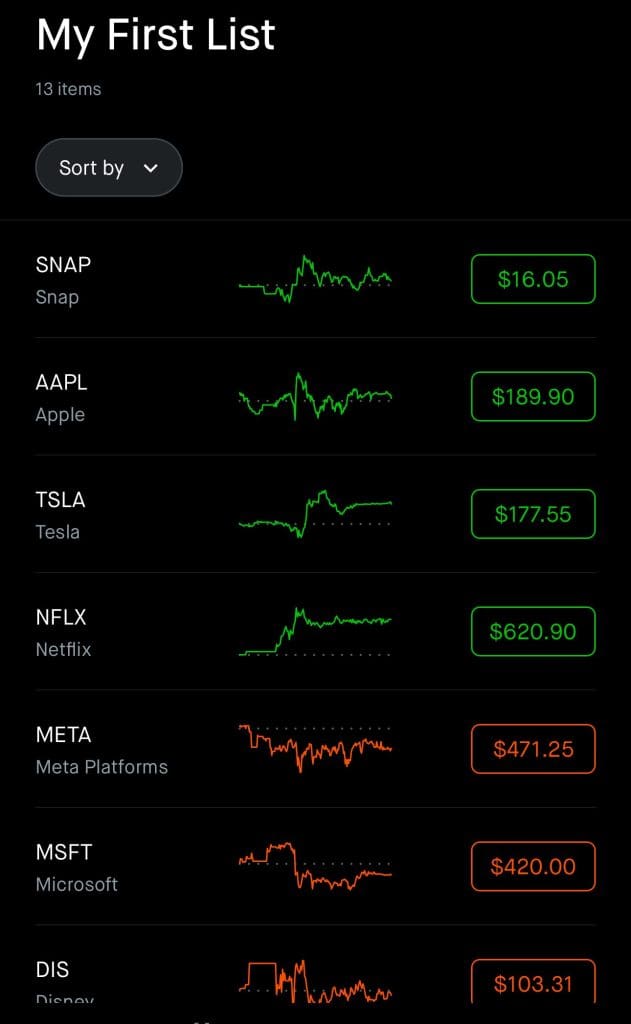The image size is (631, 1024).
Task: Click the SNAP price button showing $16.05
Action: click(x=532, y=279)
